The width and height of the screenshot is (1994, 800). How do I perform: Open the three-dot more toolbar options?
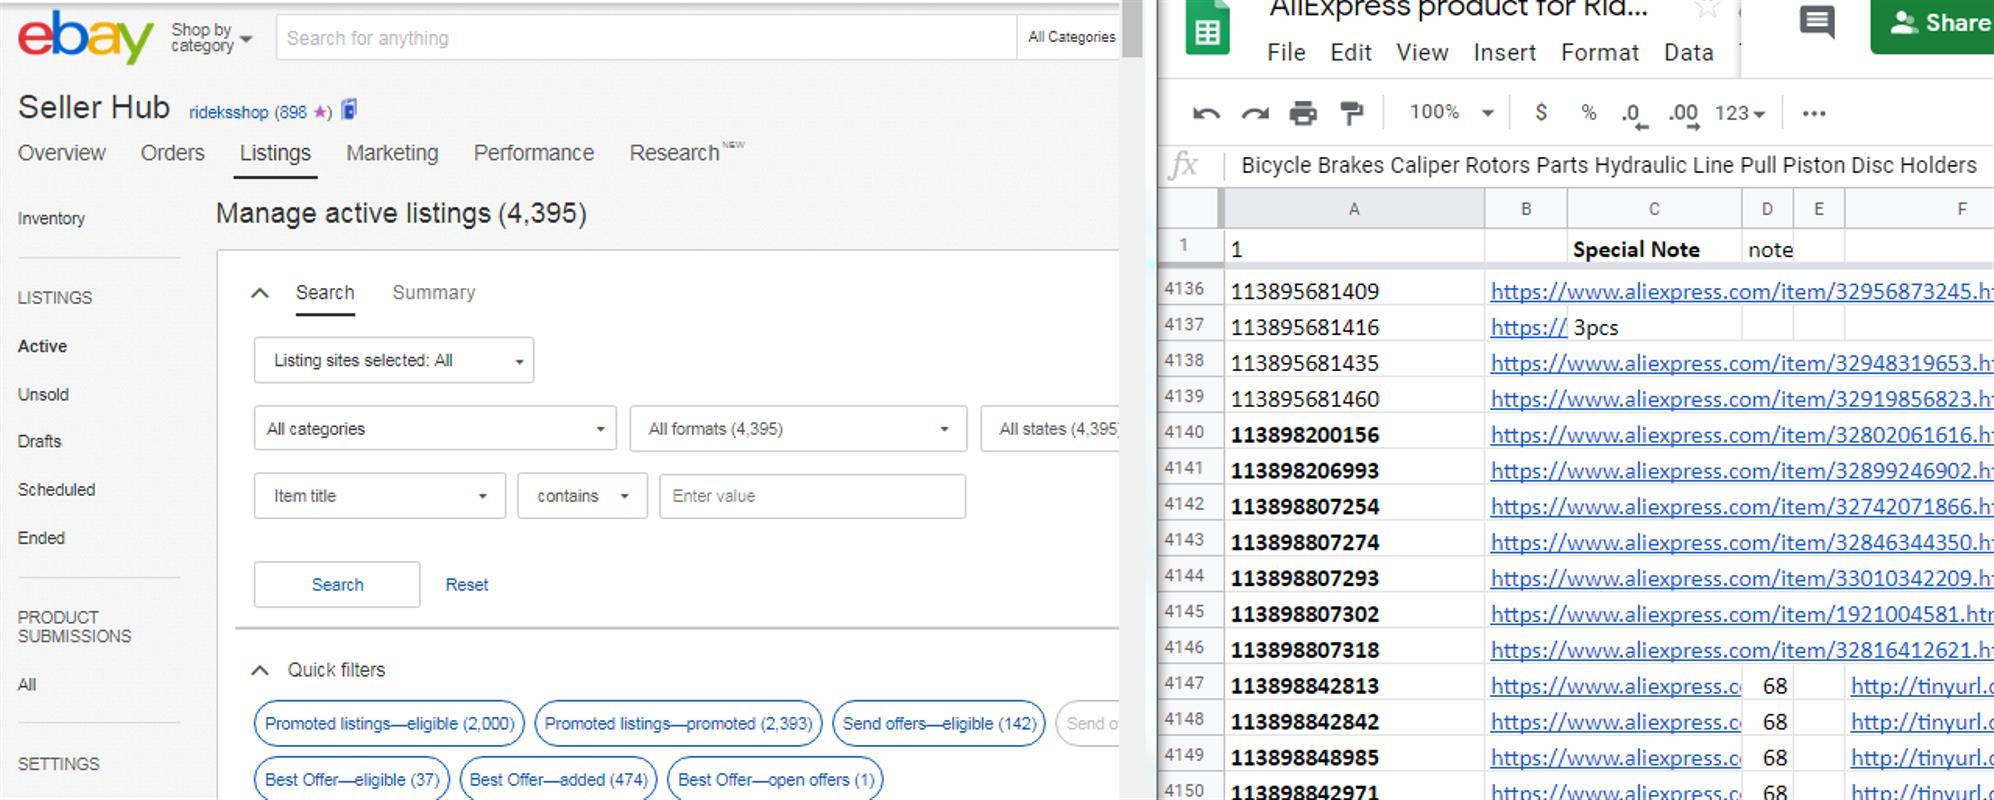(1813, 113)
